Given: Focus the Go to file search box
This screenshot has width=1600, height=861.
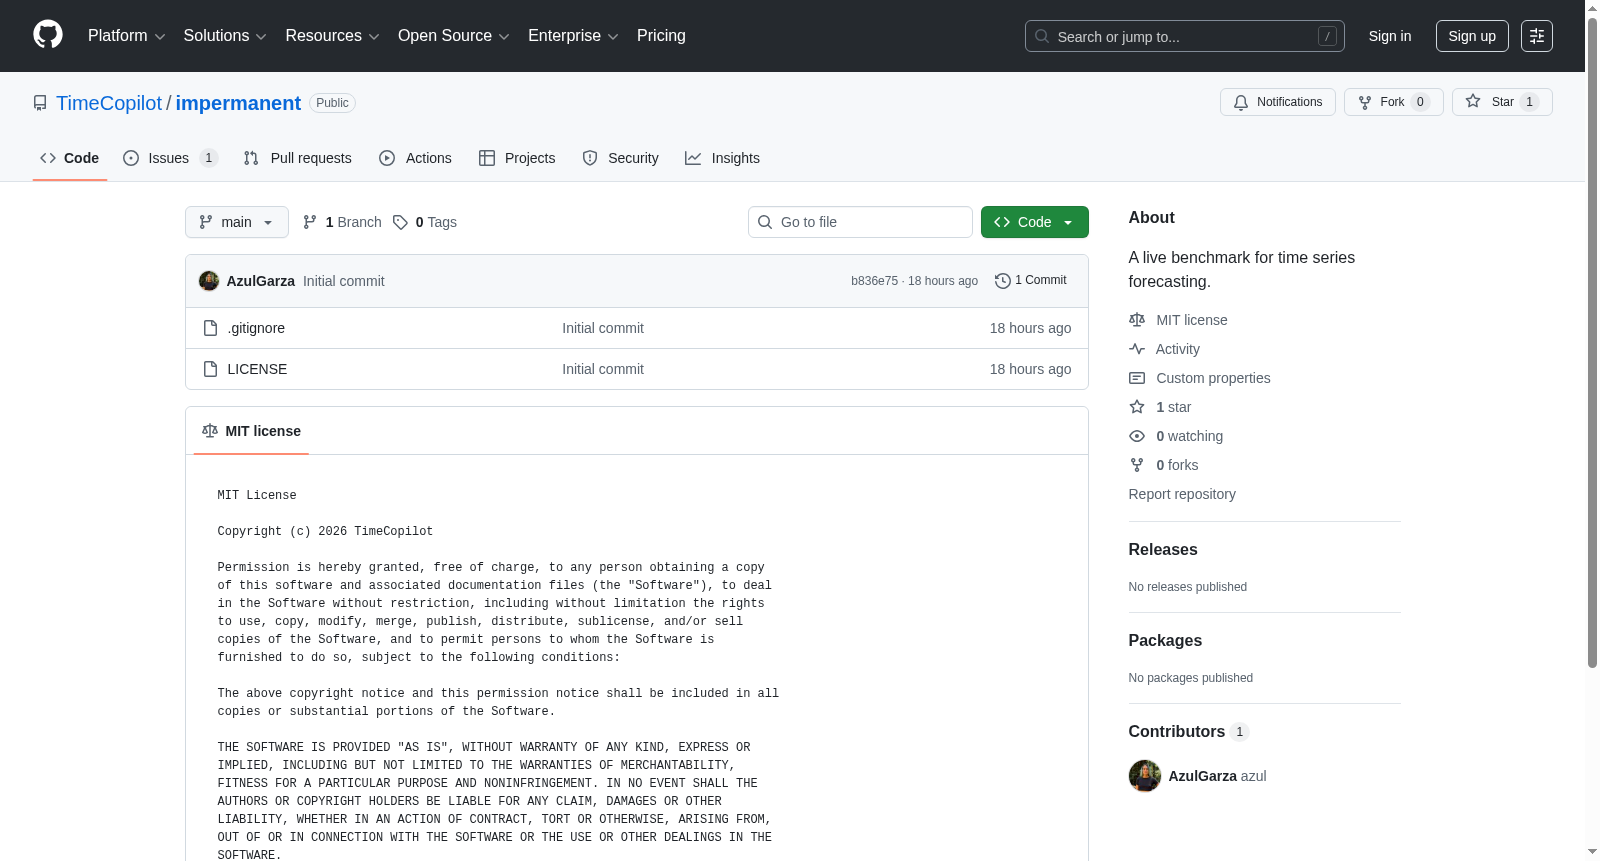Looking at the screenshot, I should coord(860,222).
